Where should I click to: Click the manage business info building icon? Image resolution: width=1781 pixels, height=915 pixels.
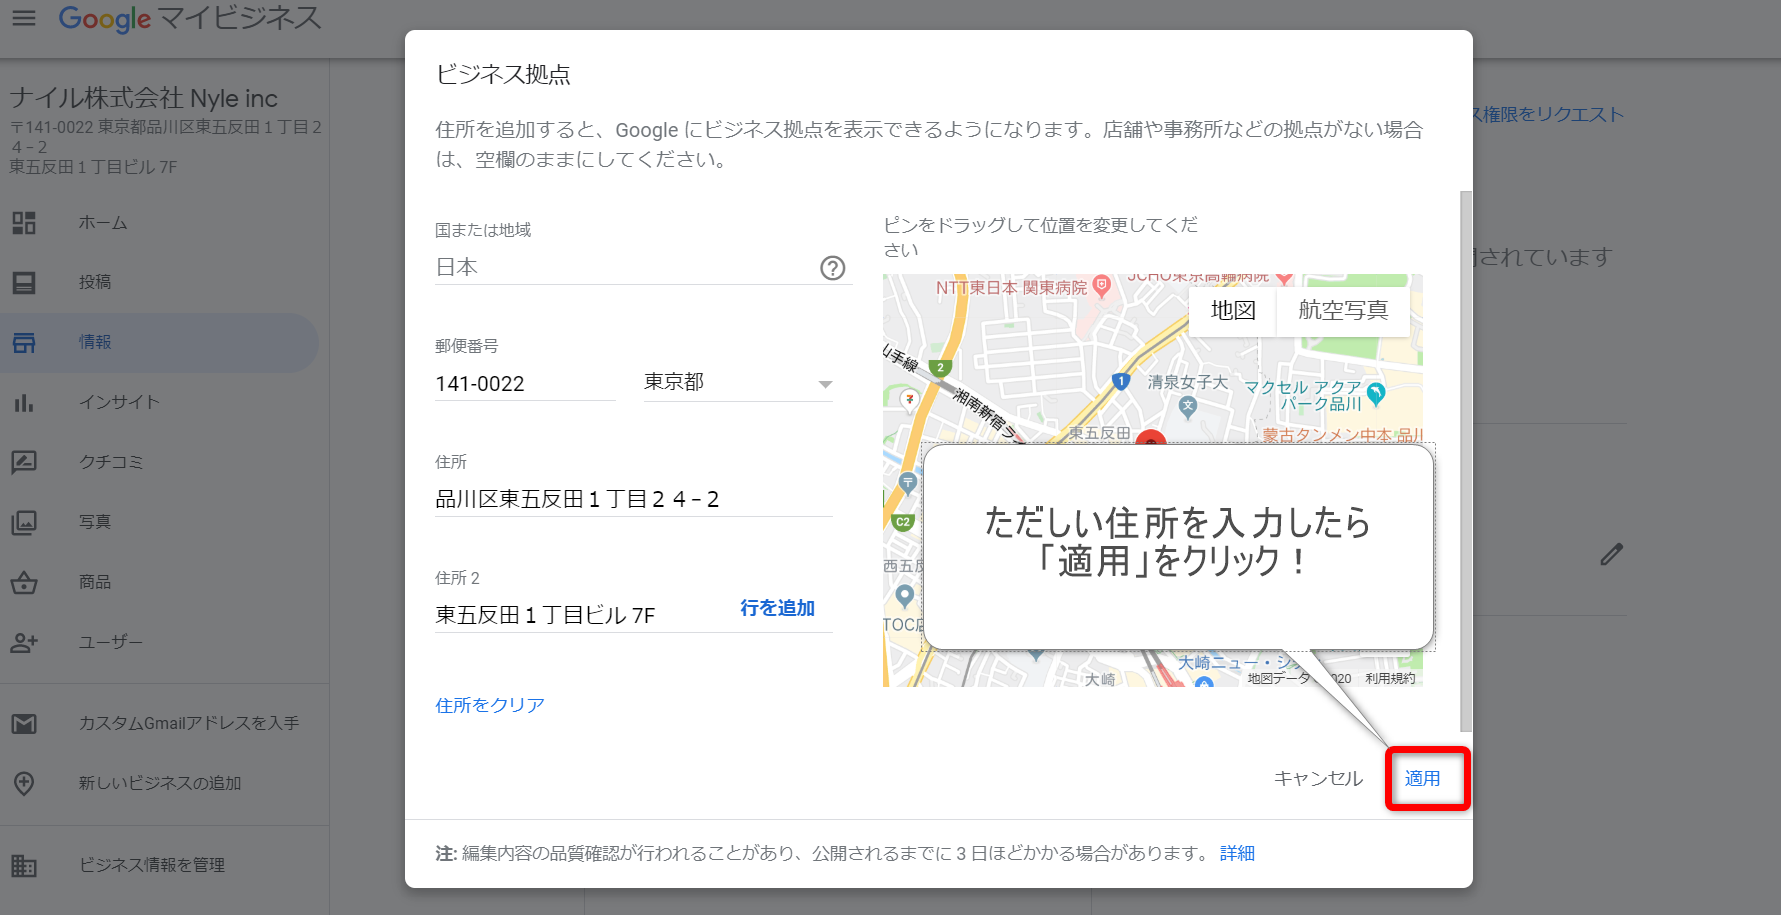coord(24,865)
